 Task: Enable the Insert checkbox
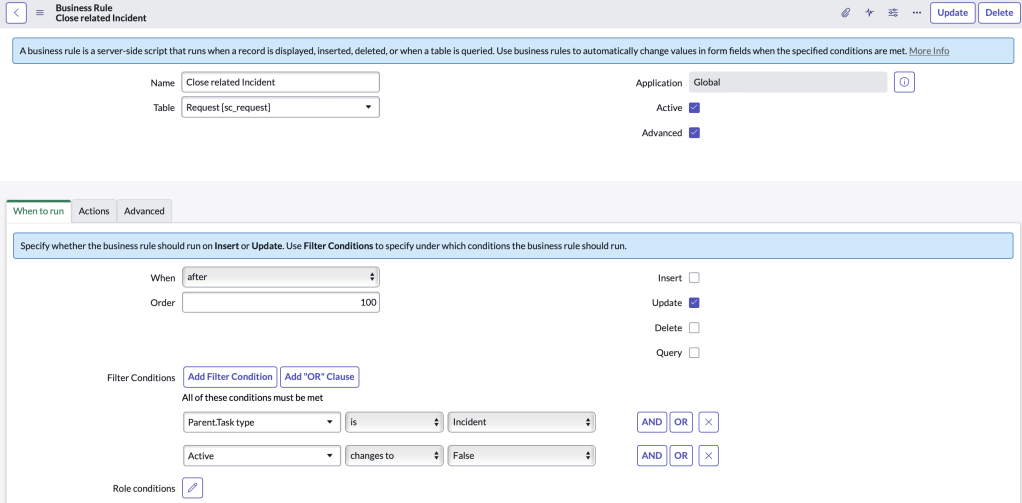coord(694,278)
